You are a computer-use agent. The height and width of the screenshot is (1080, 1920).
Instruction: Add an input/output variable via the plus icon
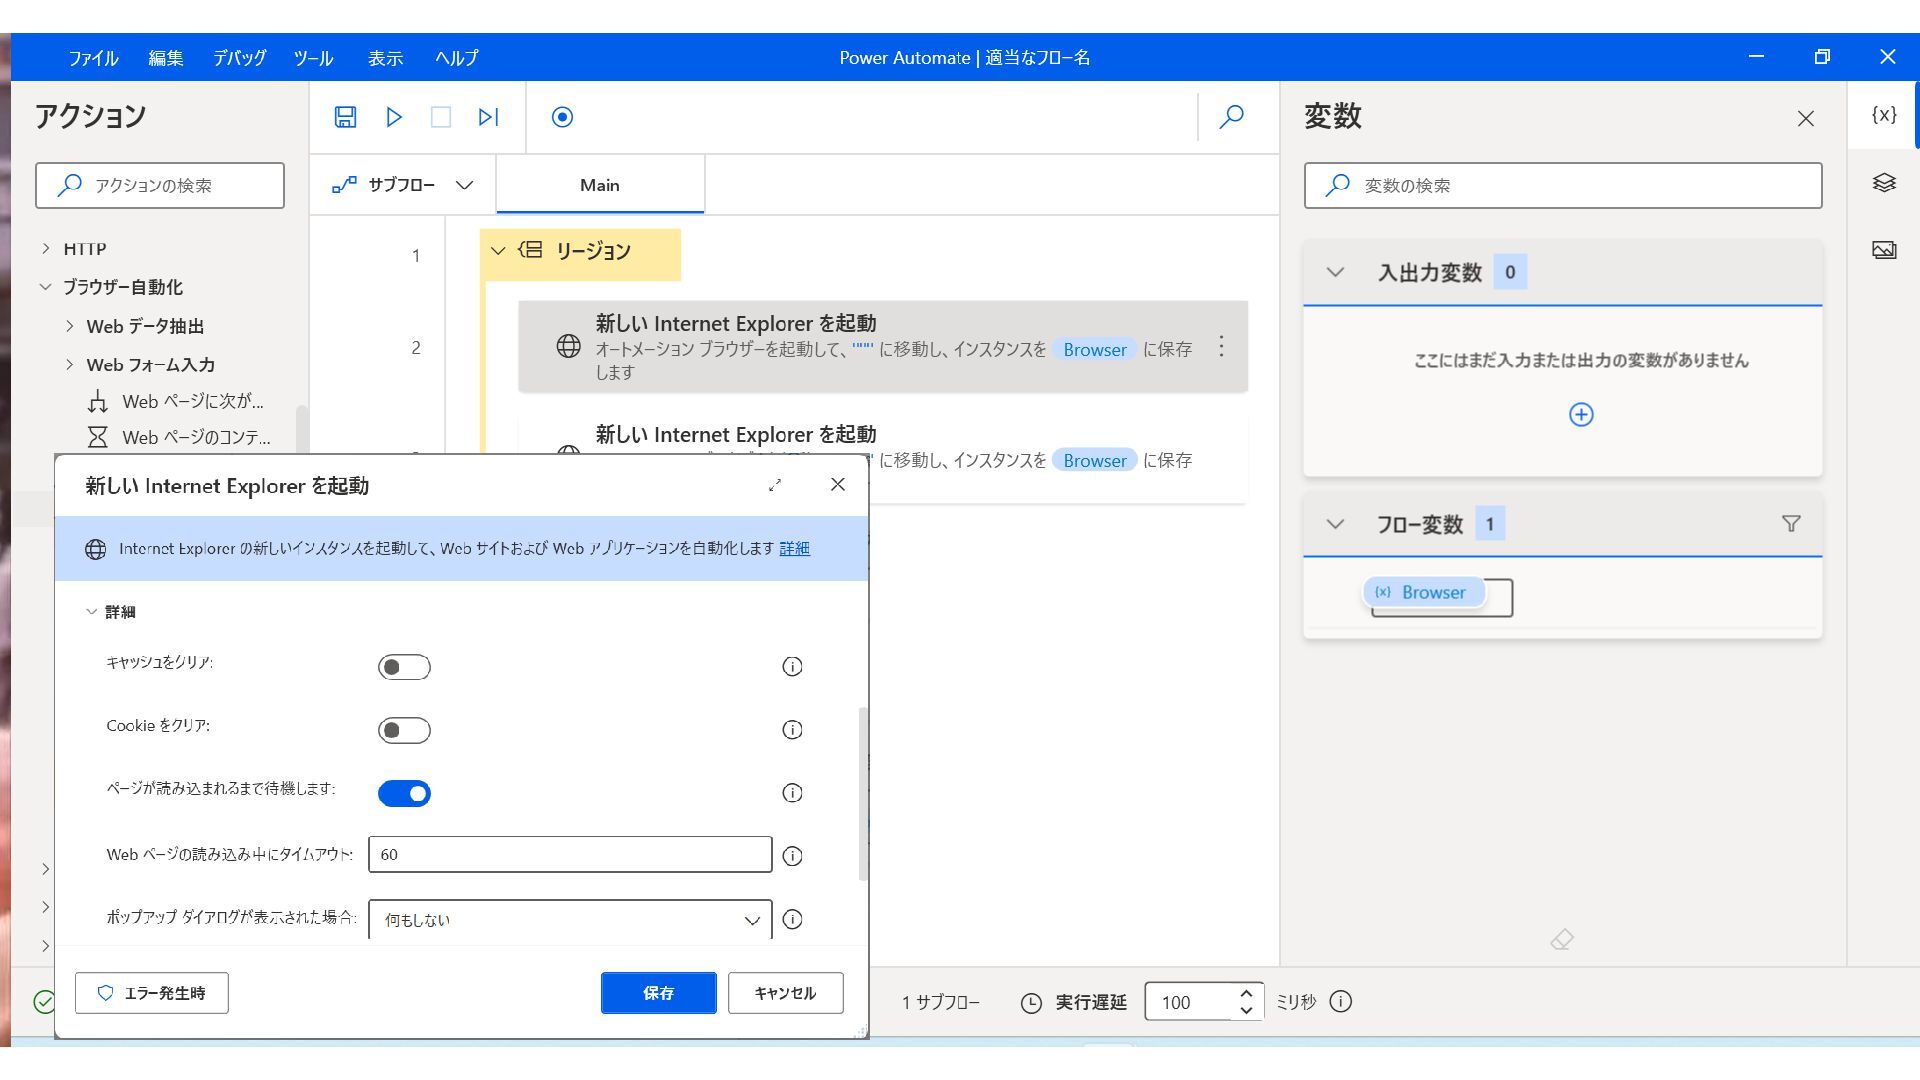tap(1581, 414)
